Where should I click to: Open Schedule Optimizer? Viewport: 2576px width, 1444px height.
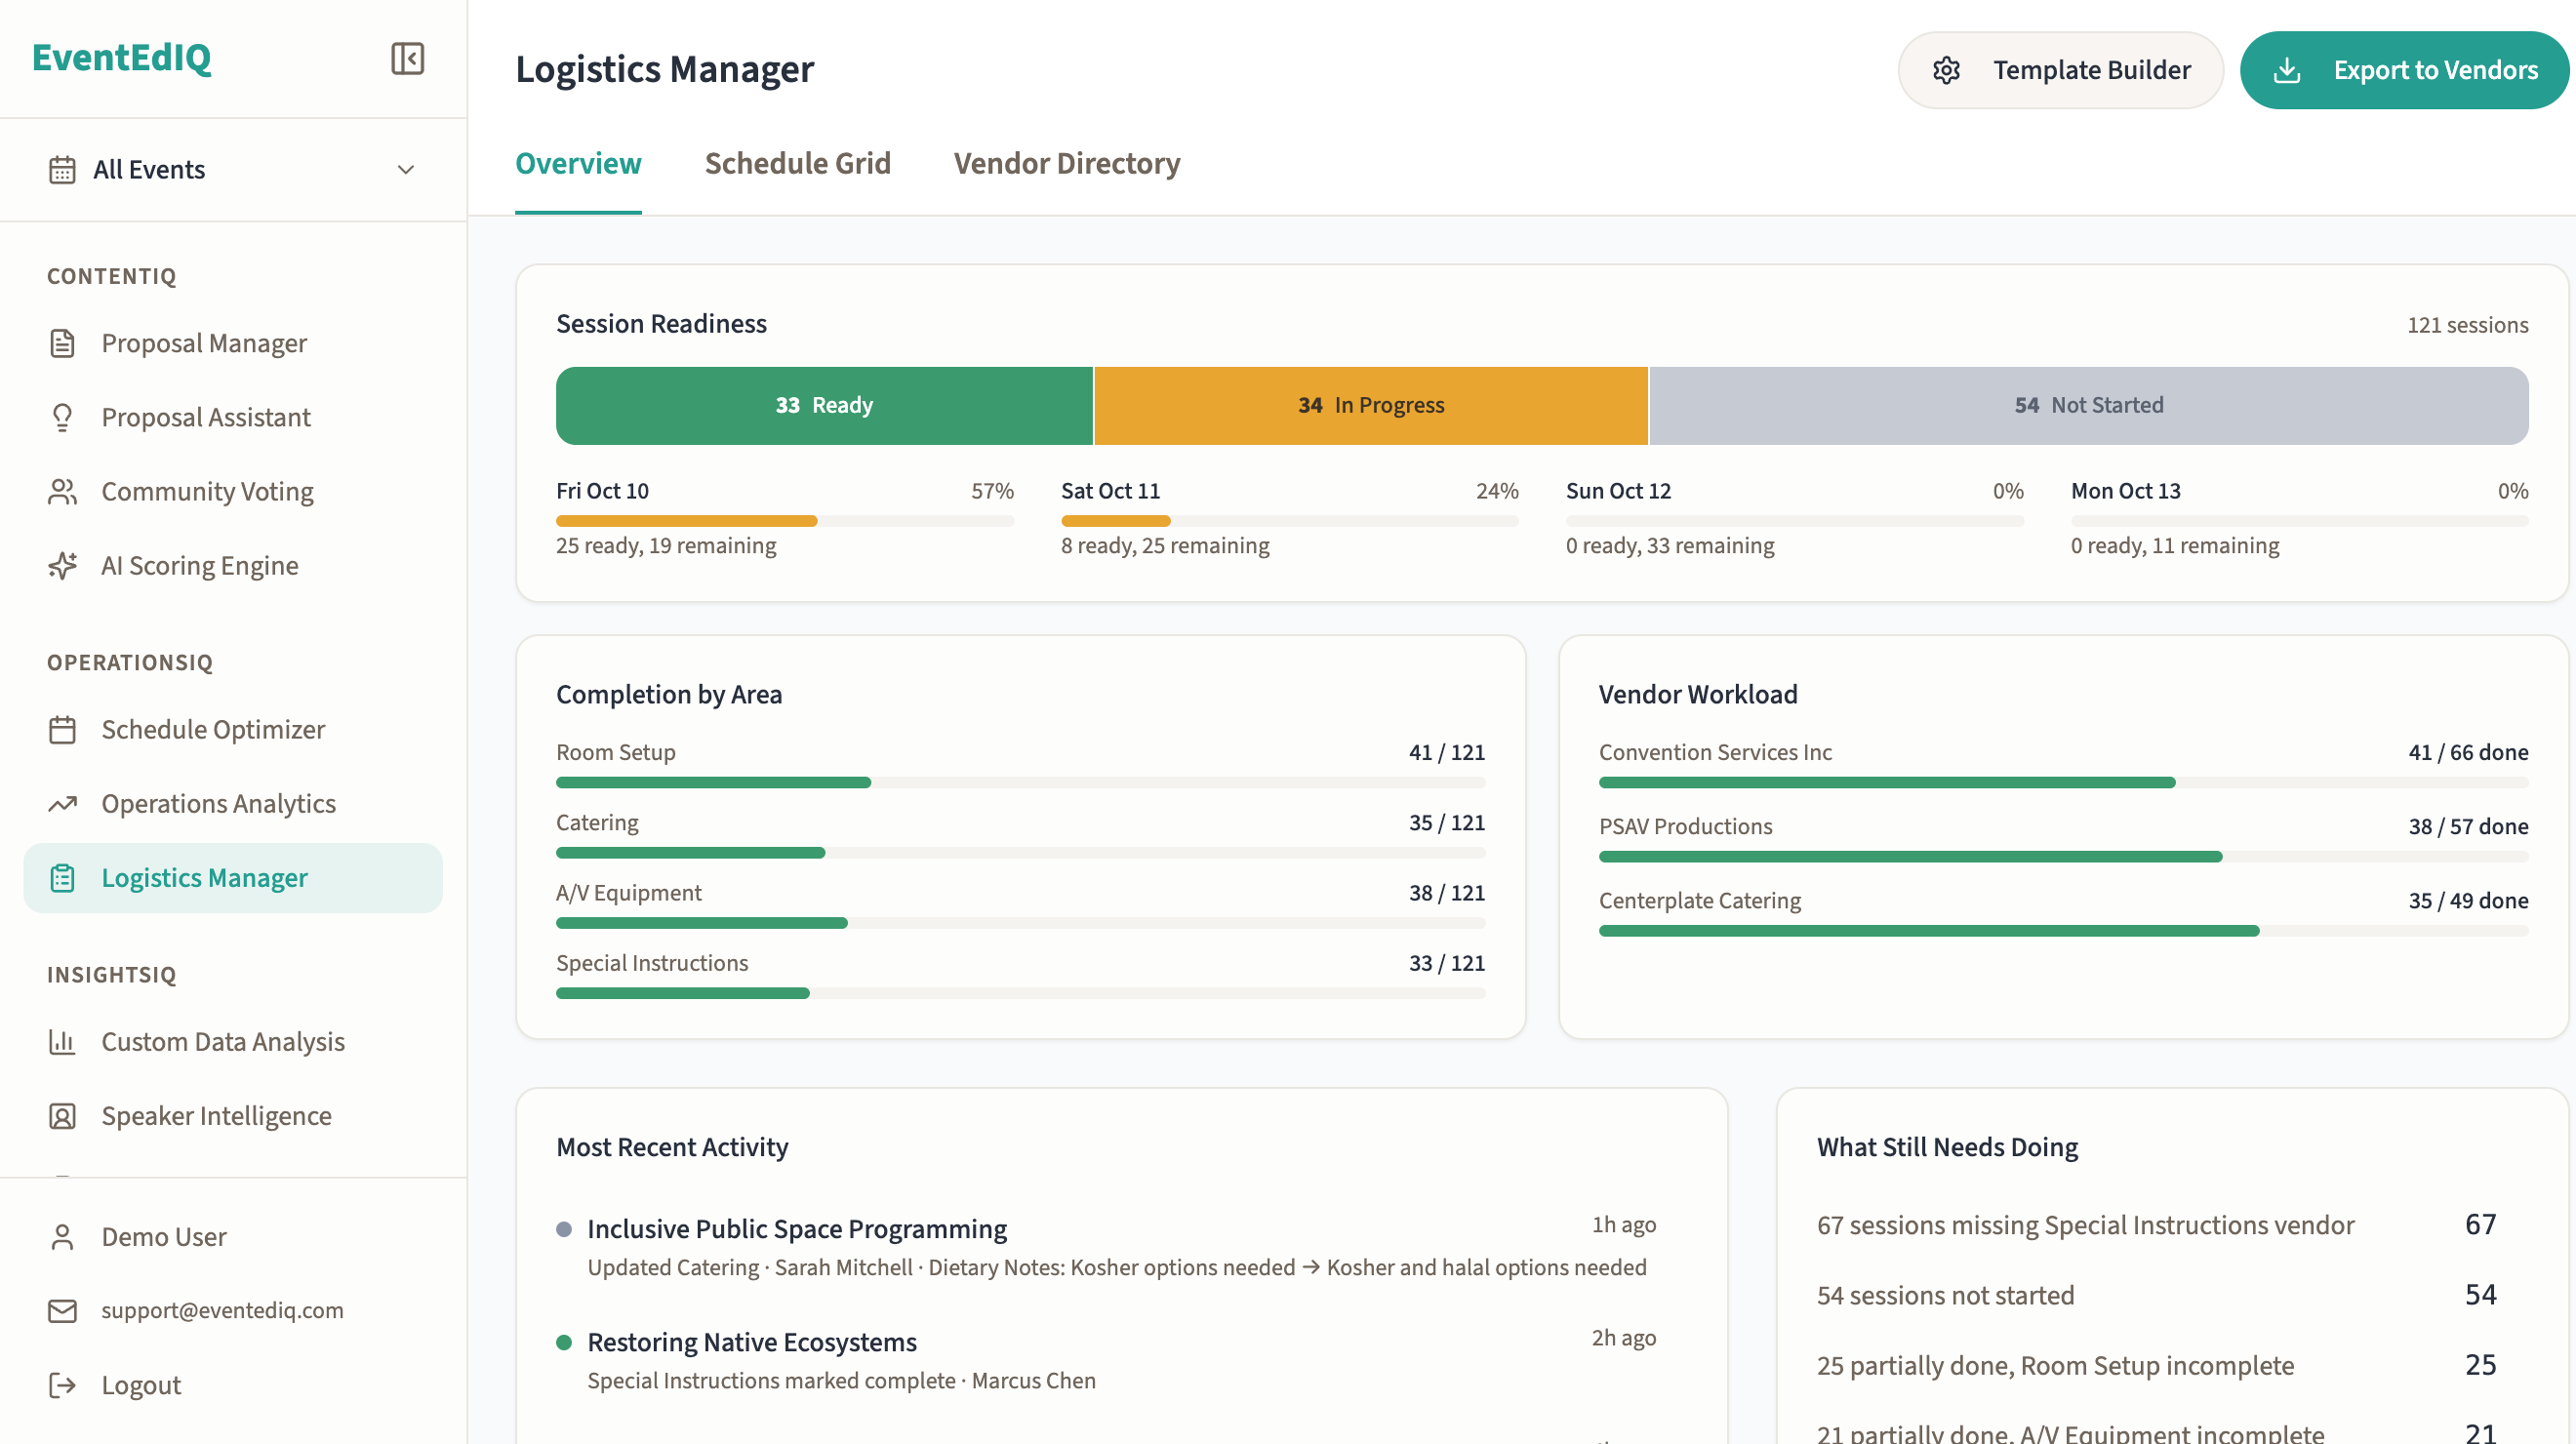(x=232, y=729)
